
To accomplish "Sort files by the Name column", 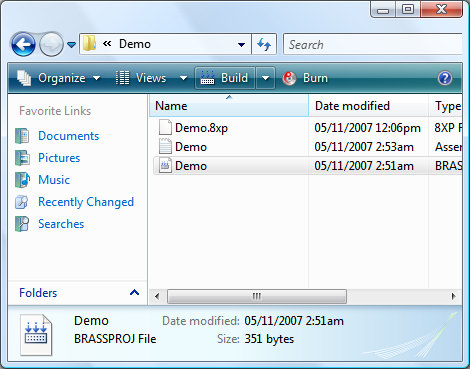I will (x=229, y=106).
